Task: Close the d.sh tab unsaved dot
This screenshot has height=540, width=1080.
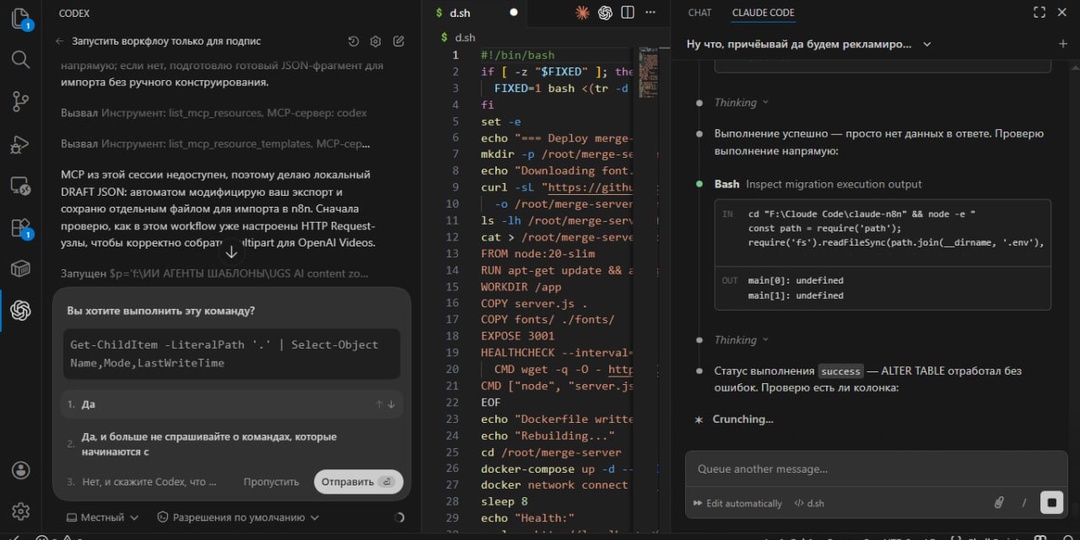Action: 513,12
